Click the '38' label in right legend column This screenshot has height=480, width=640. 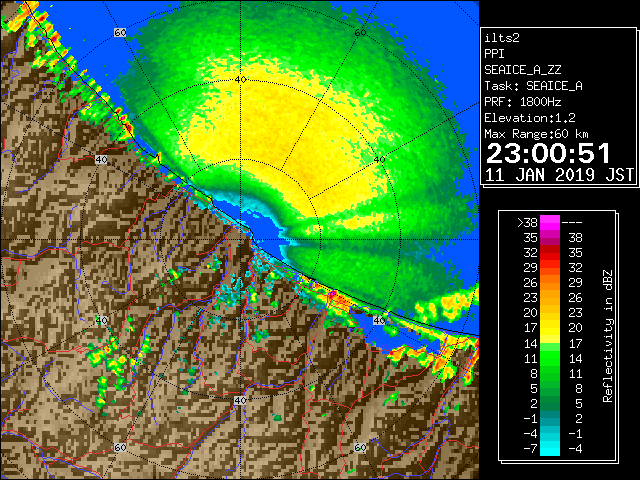[x=575, y=238]
